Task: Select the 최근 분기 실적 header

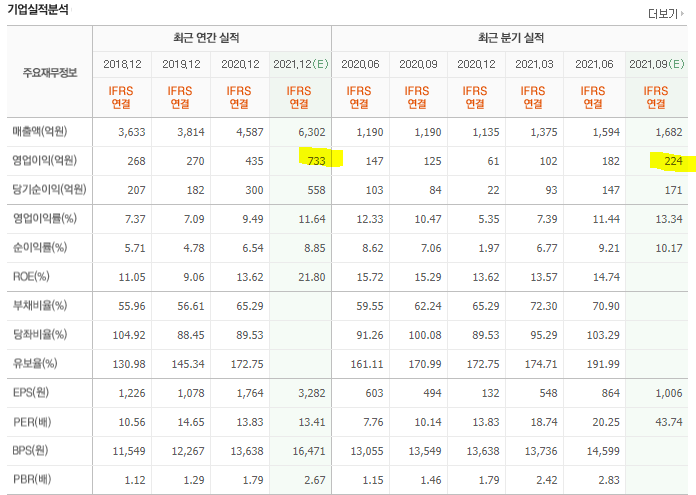Action: (510, 38)
